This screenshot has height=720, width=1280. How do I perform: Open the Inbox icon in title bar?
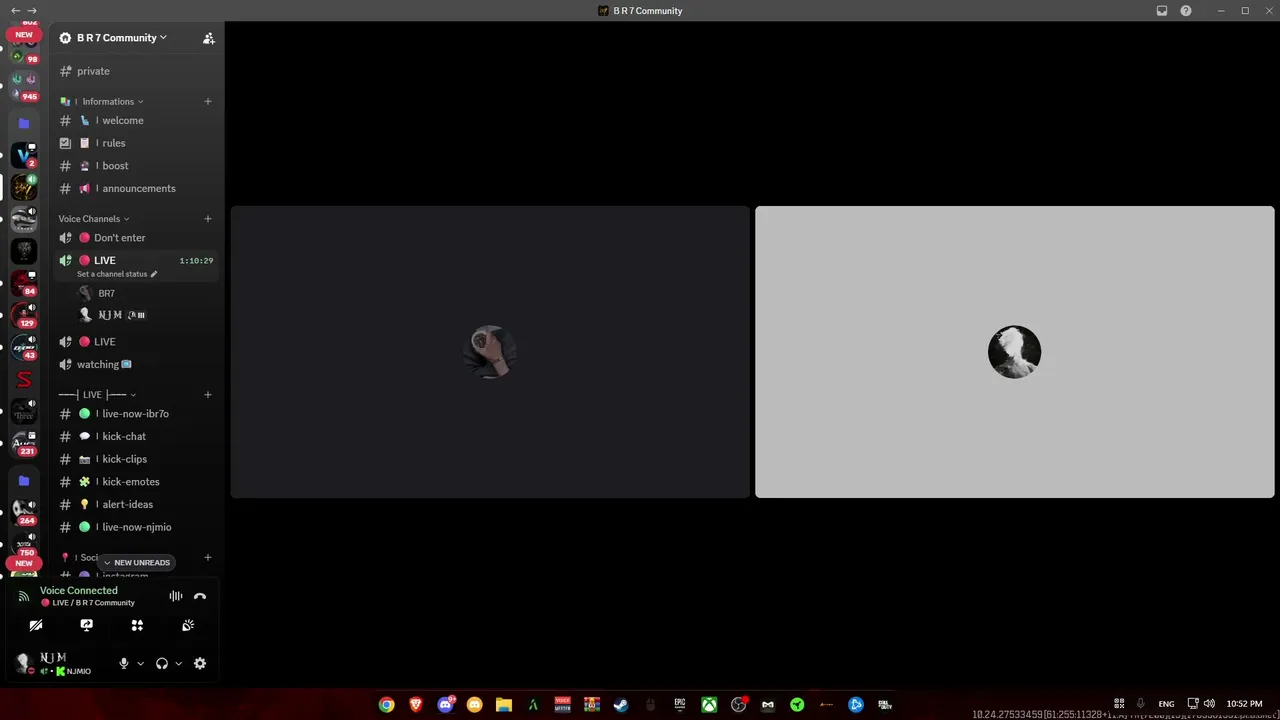(1162, 10)
